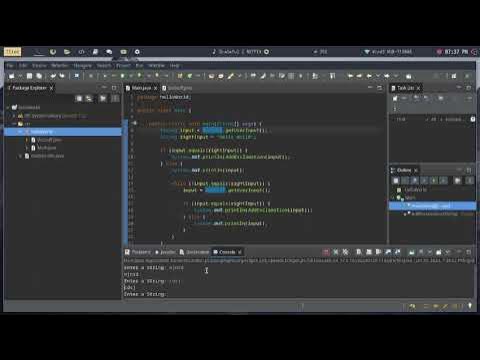The image size is (480, 360).
Task: Expand JRE System Library node
Action: pos(14,116)
